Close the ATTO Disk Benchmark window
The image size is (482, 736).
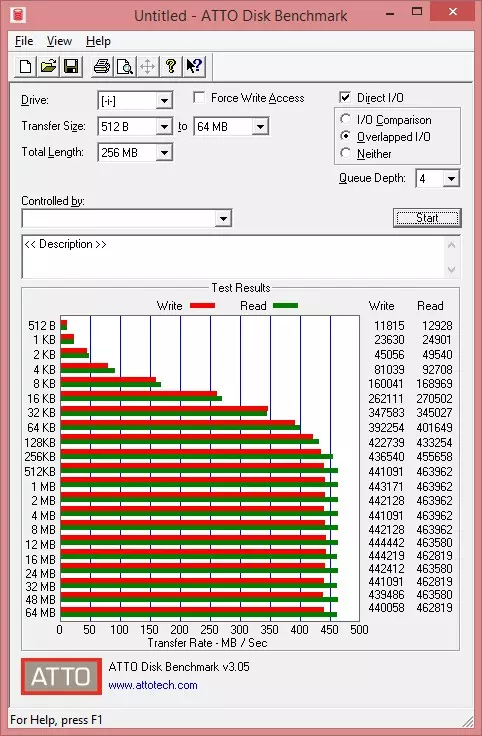[x=452, y=12]
